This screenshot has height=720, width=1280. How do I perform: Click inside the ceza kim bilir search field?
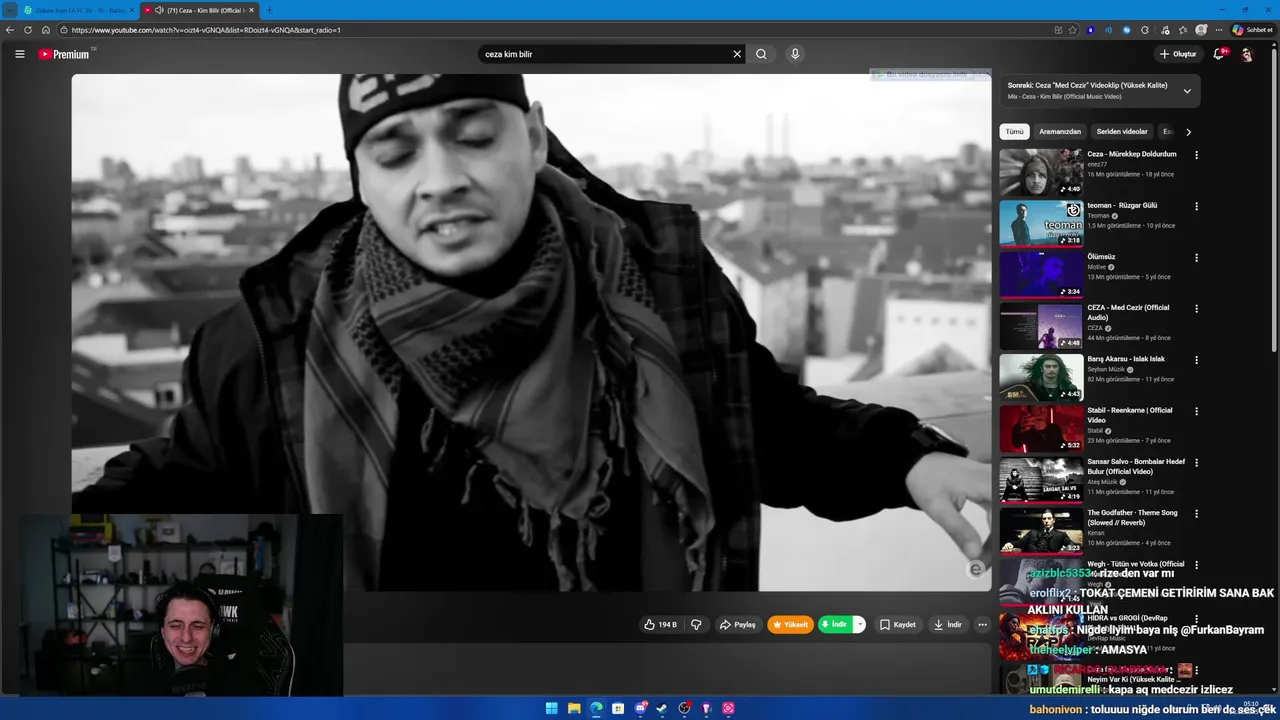pyautogui.click(x=605, y=54)
